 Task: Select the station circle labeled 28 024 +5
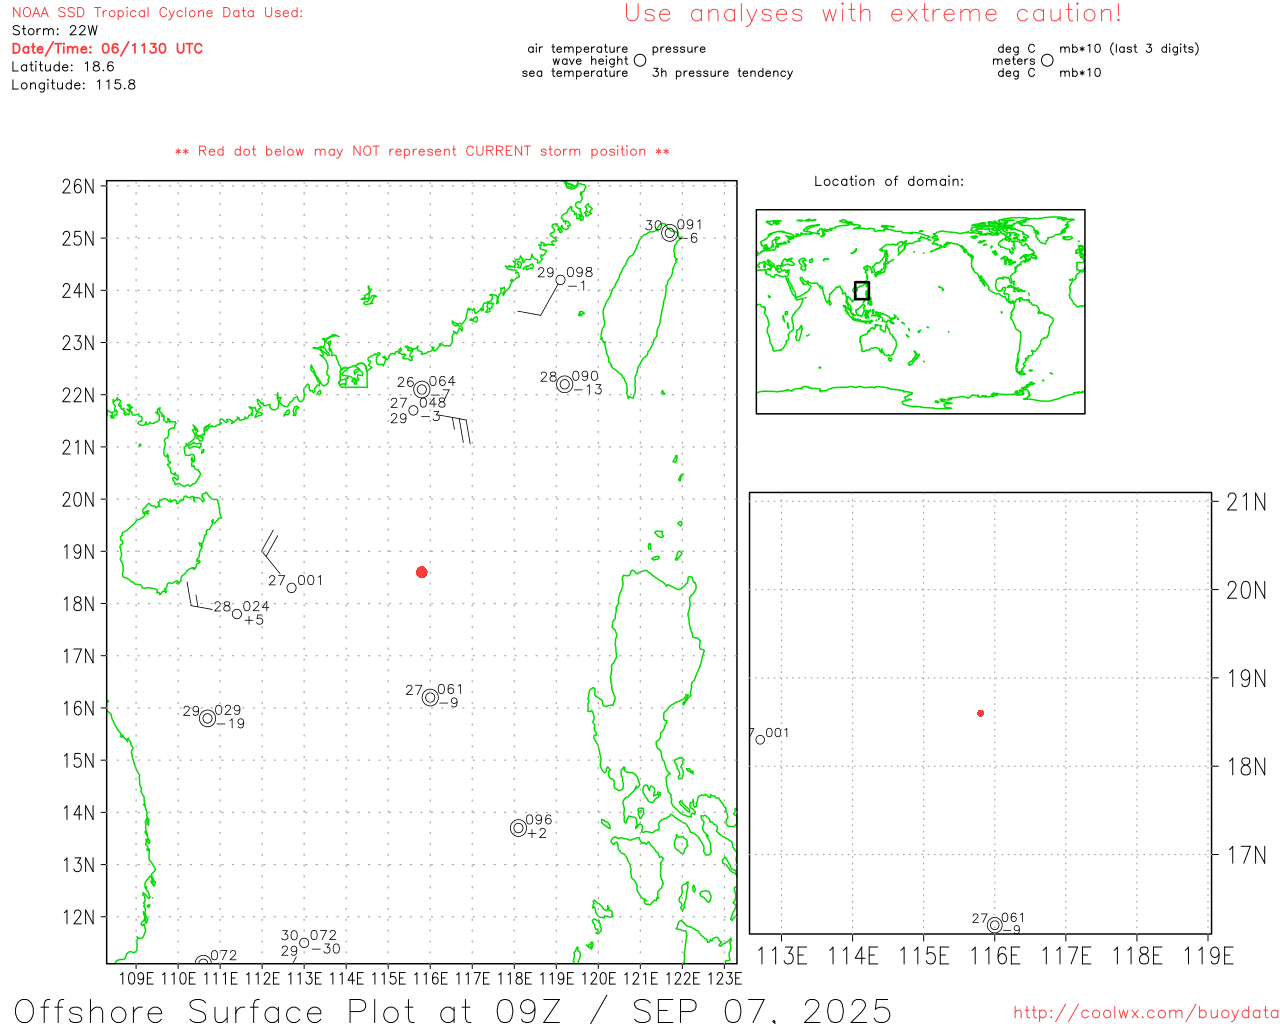tap(237, 614)
